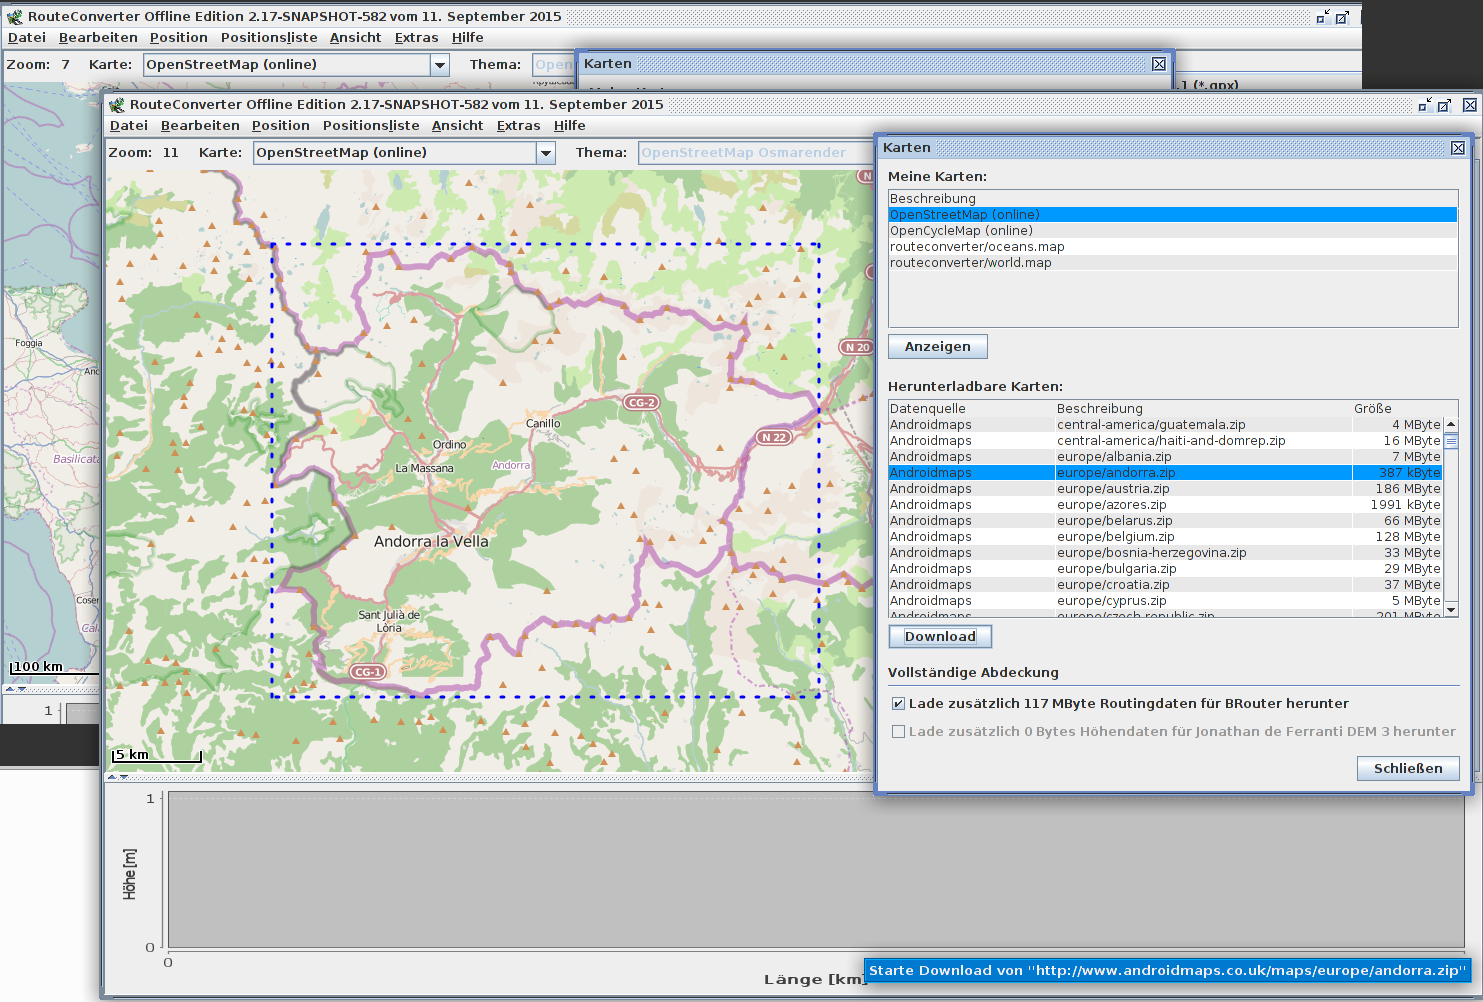Open the Karte dropdown in the background window
1483x1002 pixels.
[439, 65]
